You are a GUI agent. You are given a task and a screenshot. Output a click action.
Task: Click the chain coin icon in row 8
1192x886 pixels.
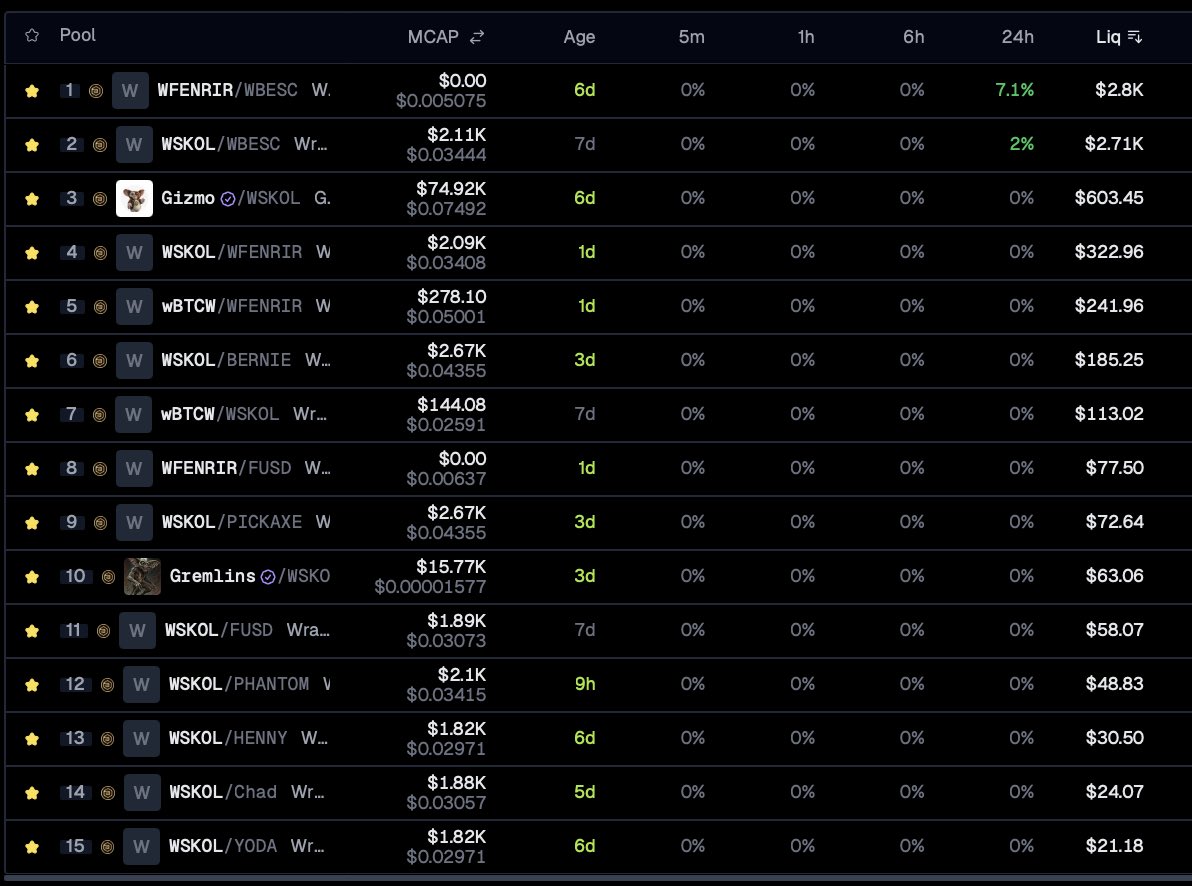point(100,468)
